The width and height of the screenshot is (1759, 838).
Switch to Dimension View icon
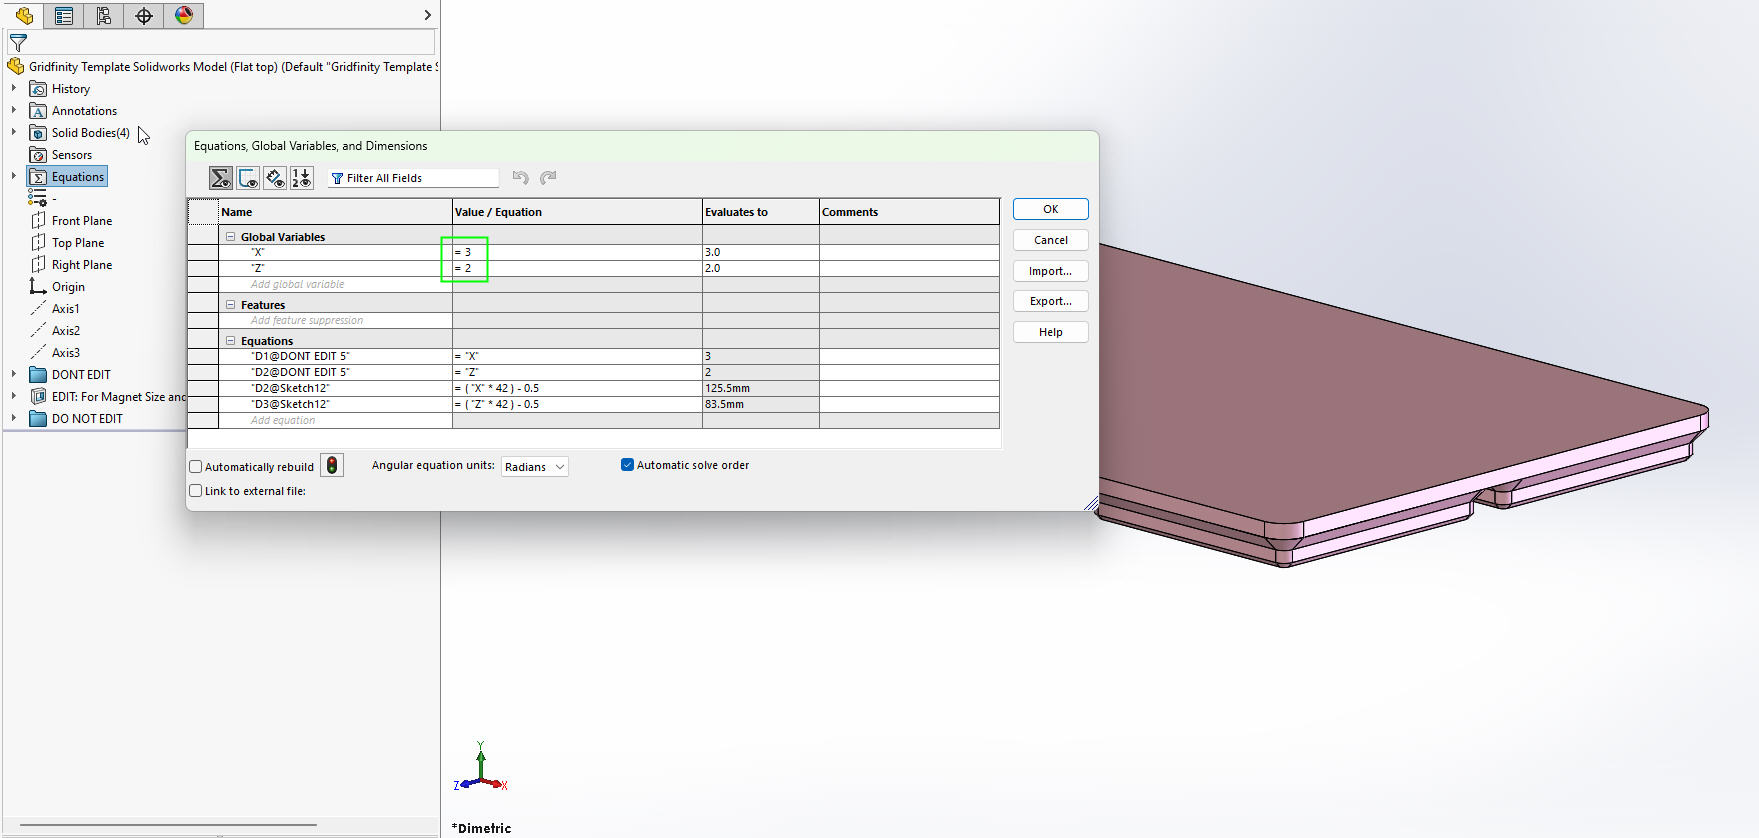[x=275, y=178]
